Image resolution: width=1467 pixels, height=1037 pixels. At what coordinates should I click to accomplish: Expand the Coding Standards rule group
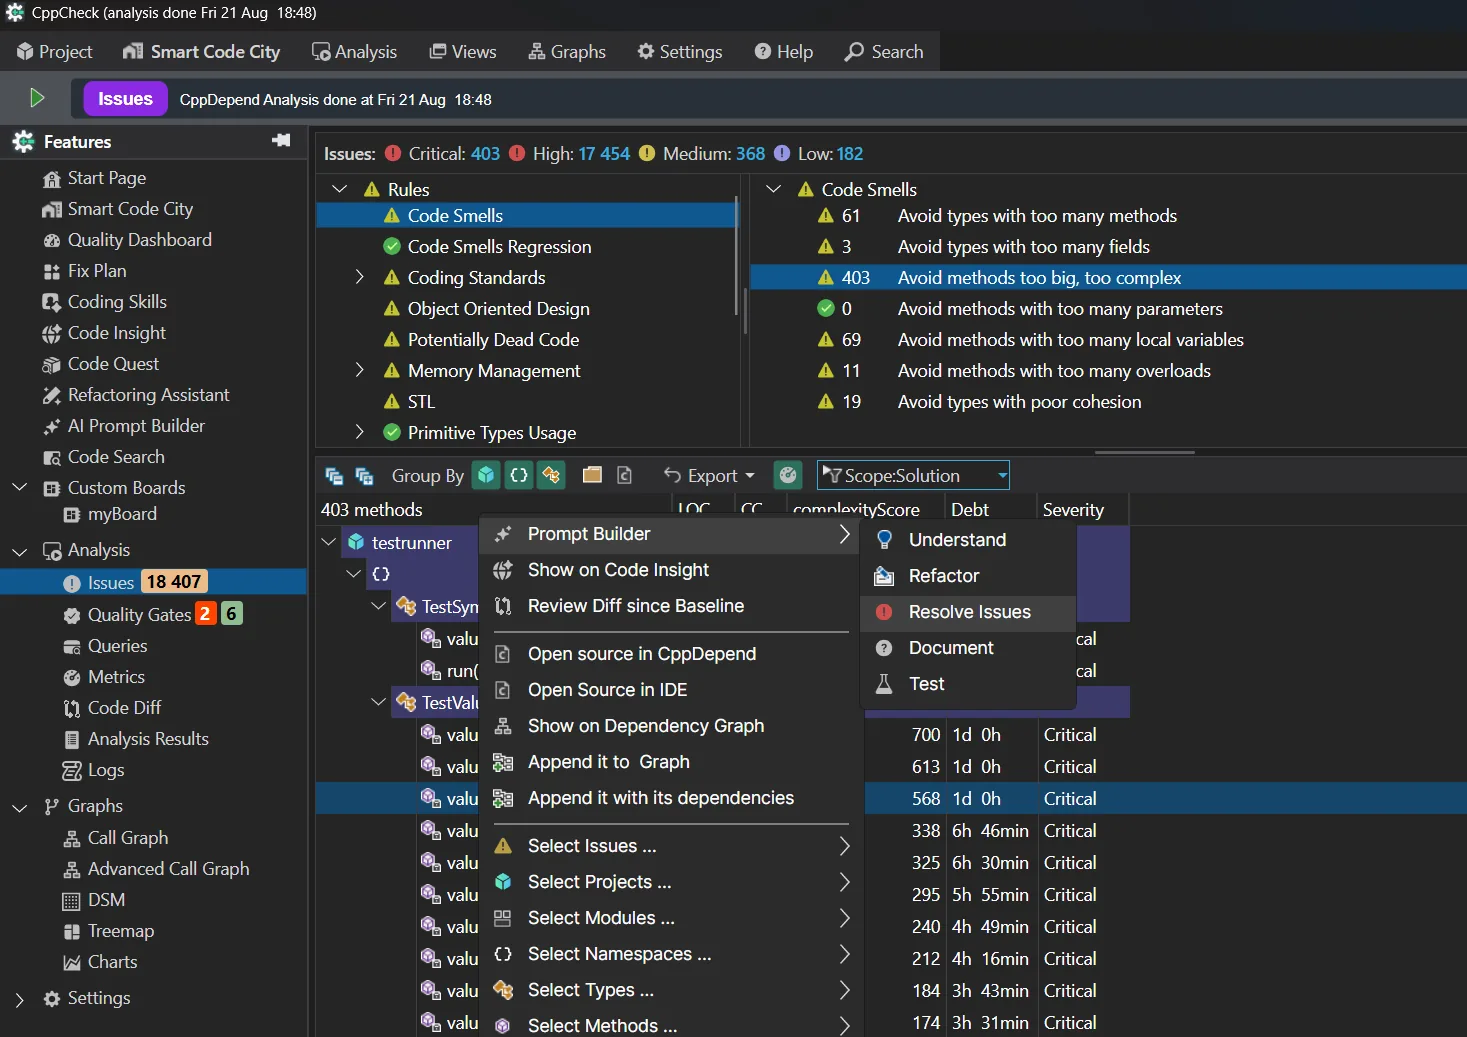(x=360, y=277)
